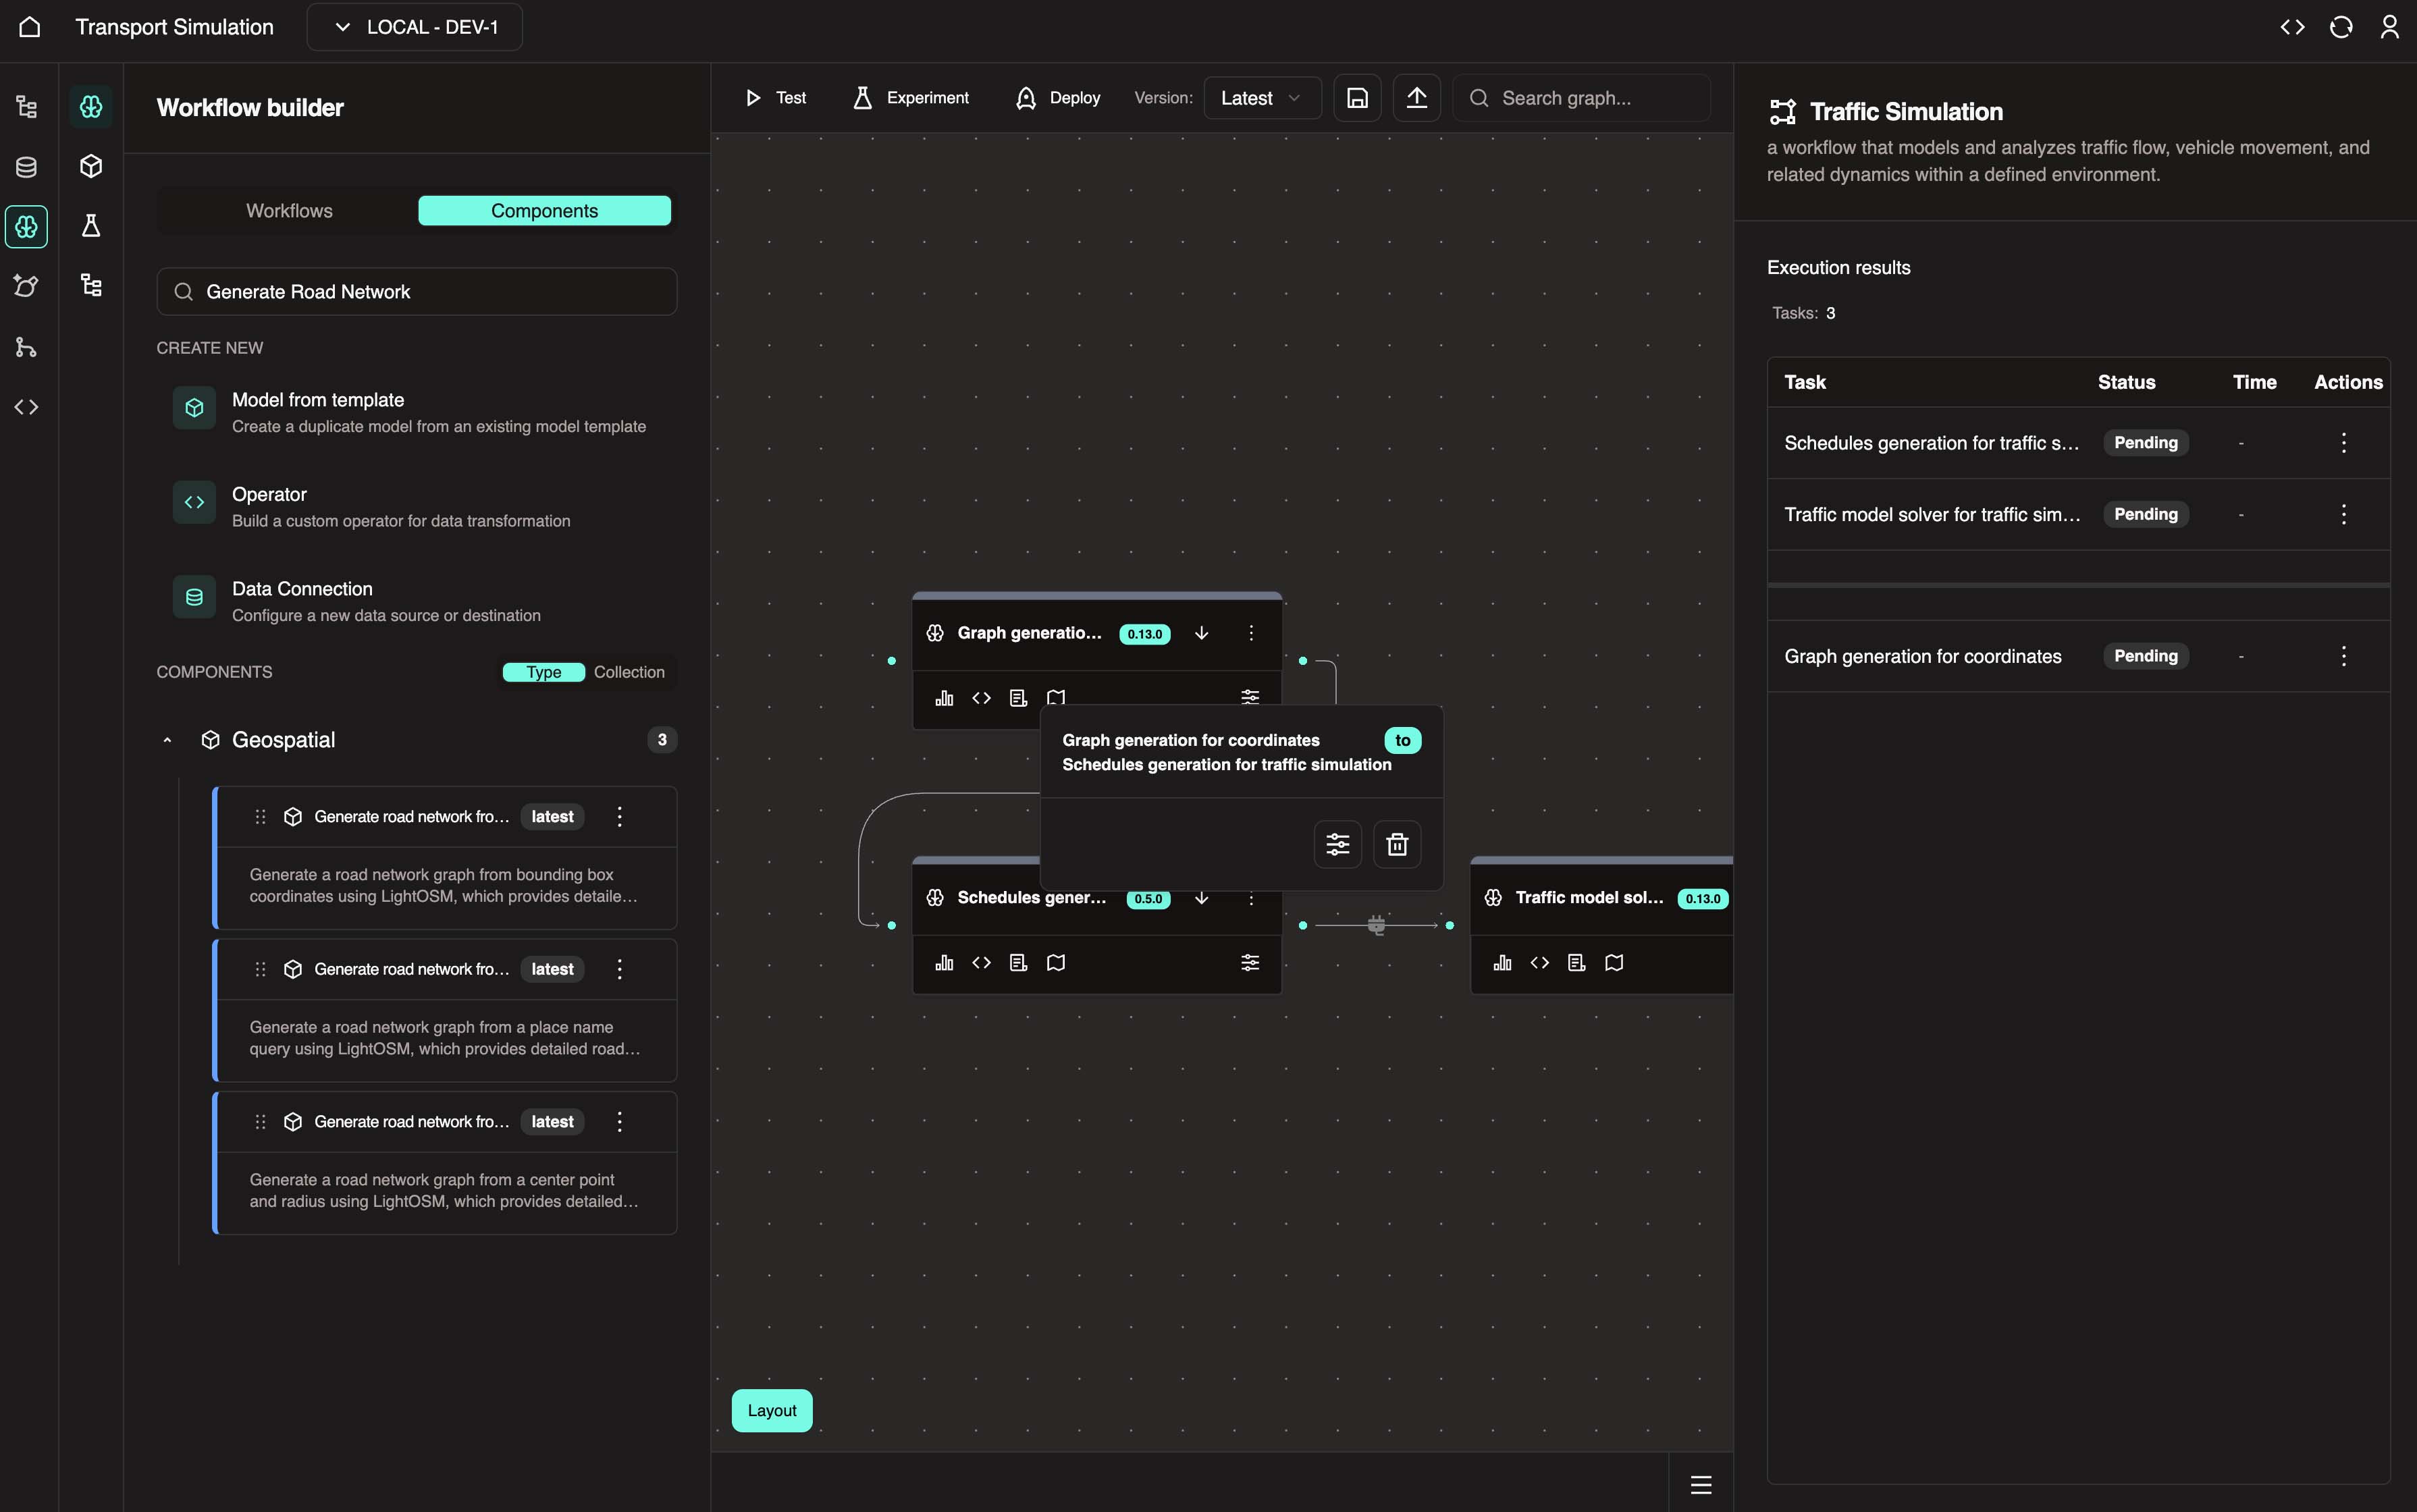The image size is (2417, 1512).
Task: Open logs icon on Schedules generation node
Action: [1018, 962]
